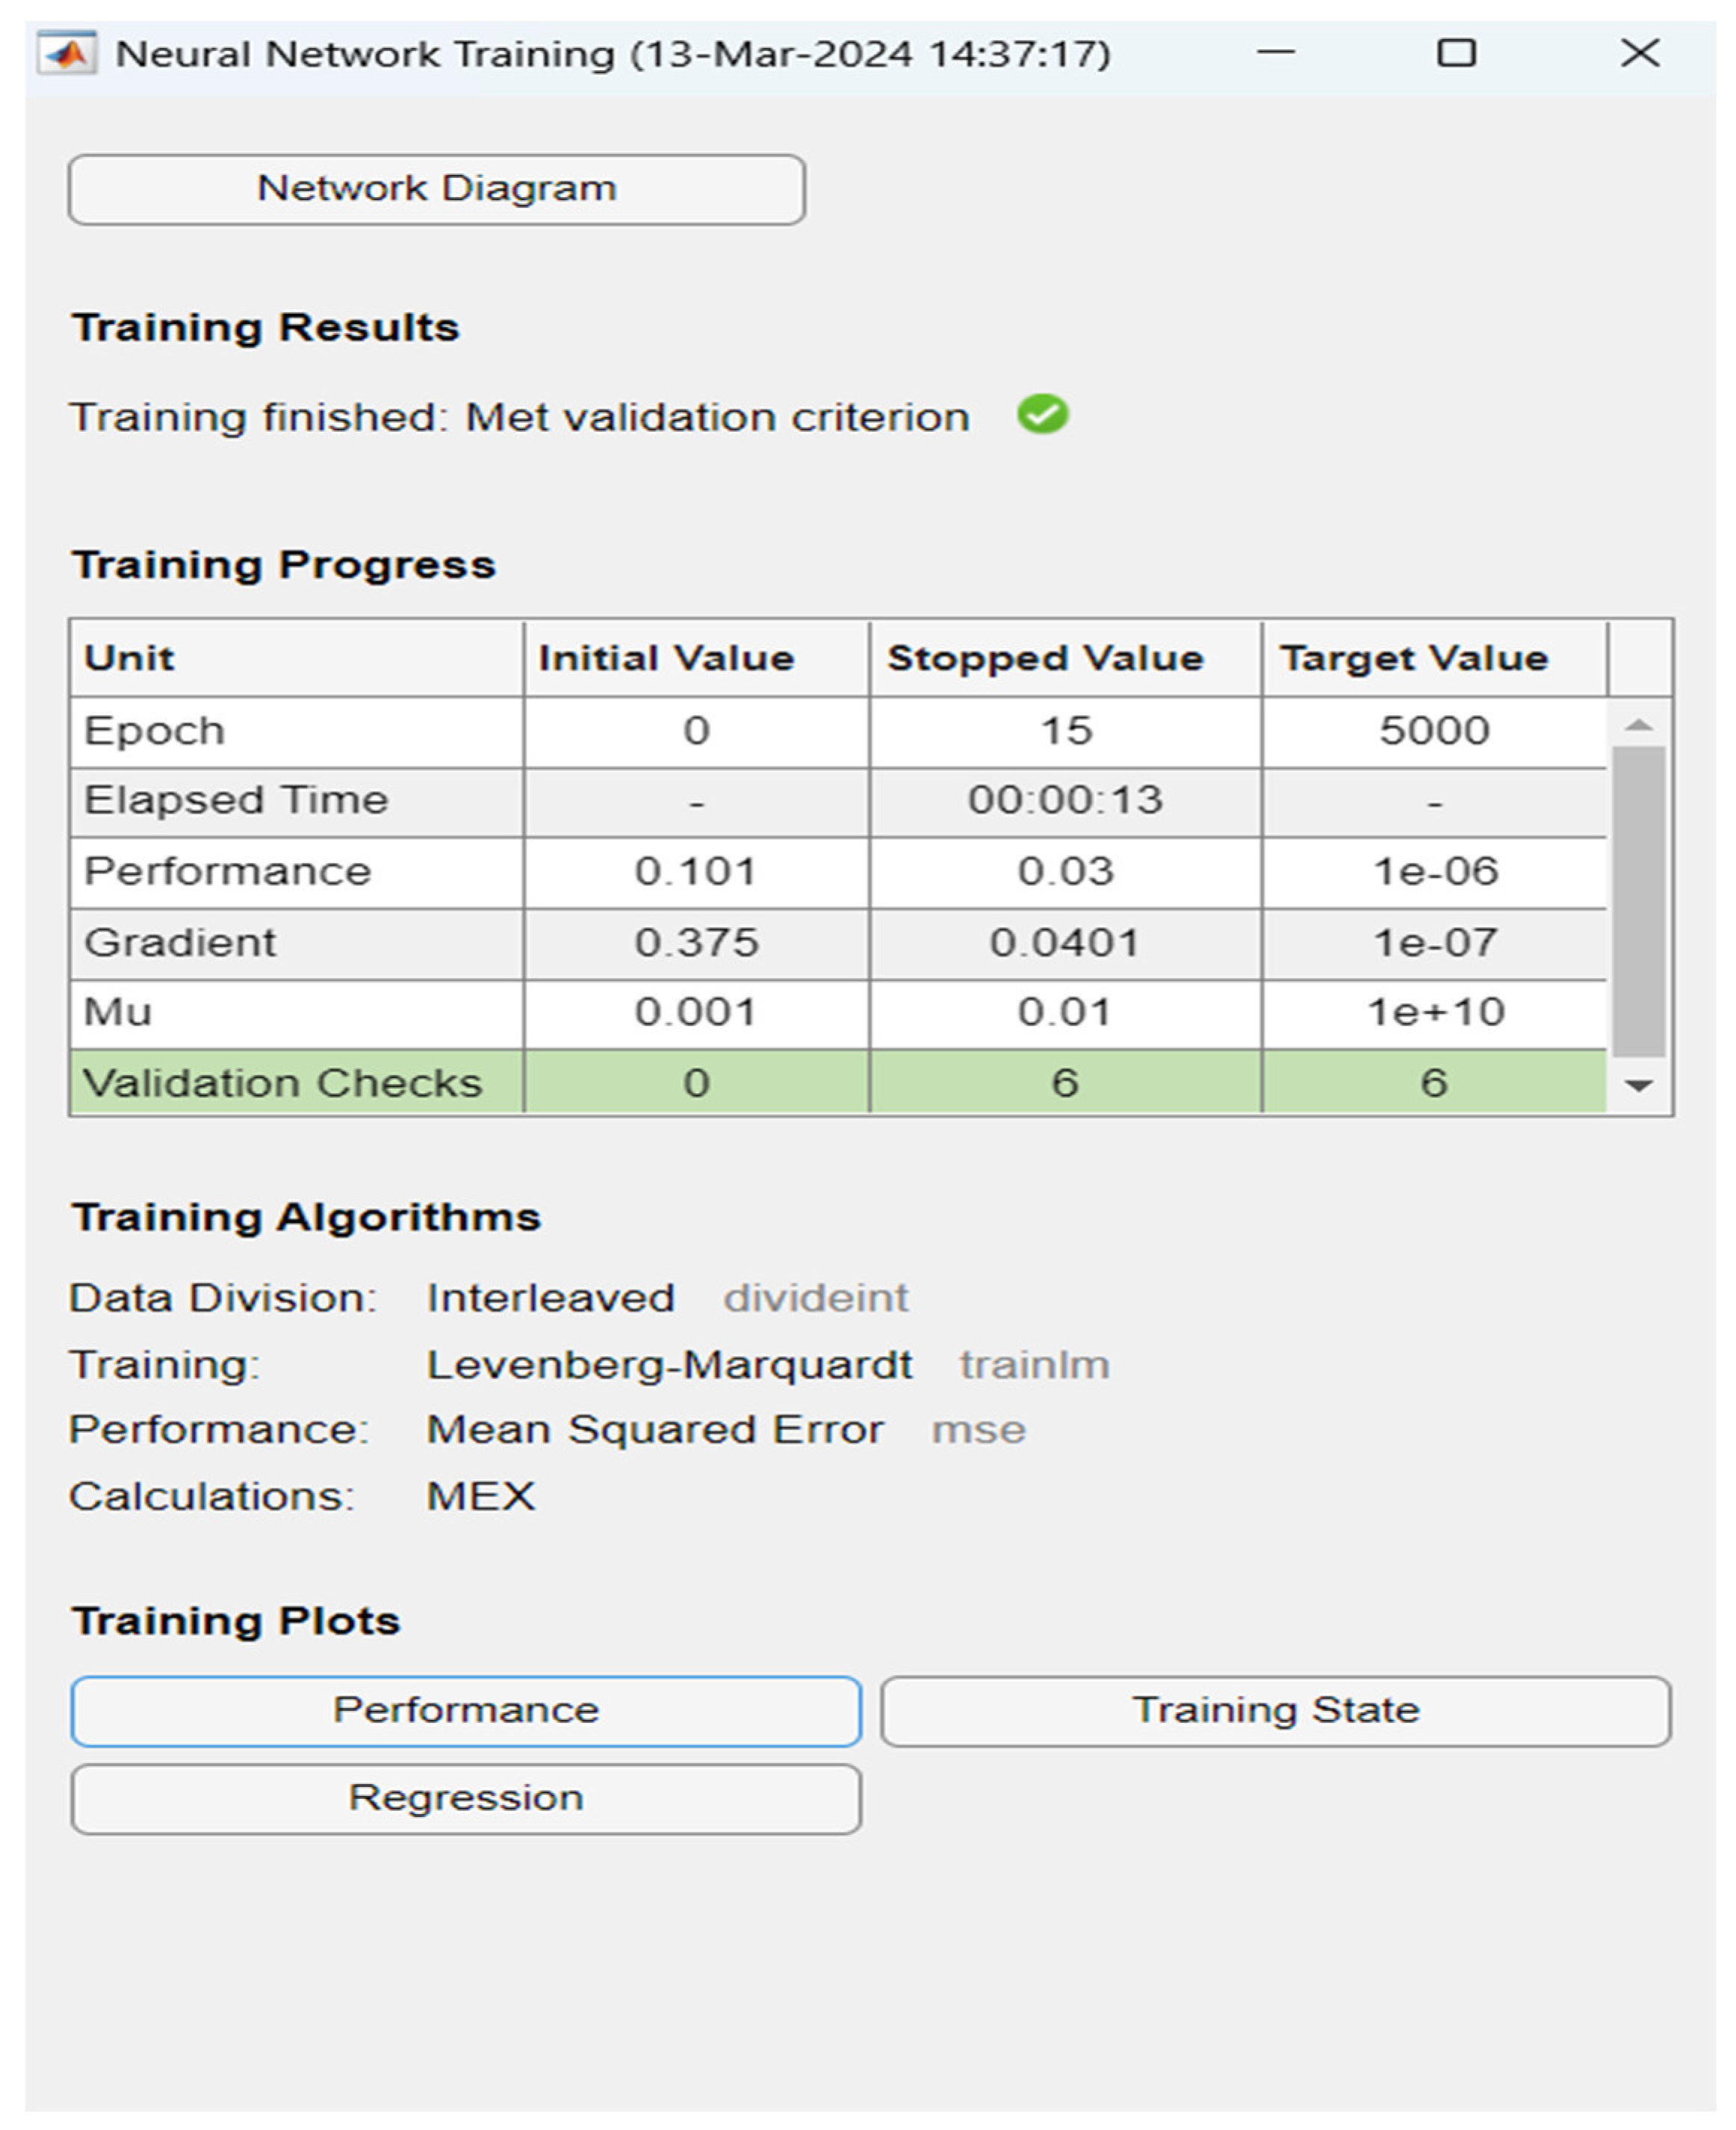Select the Gradient row label
This screenshot has height=2130, width=1736.
pyautogui.click(x=180, y=943)
